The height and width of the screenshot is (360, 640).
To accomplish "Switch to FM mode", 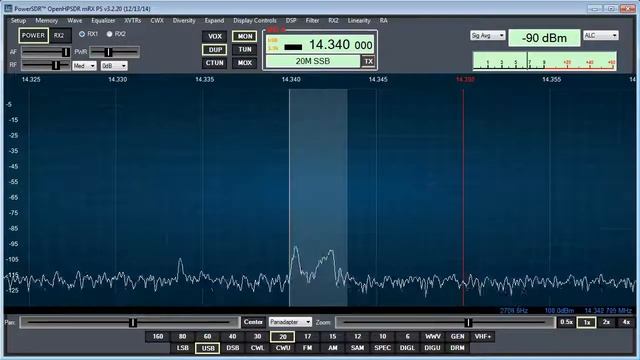I will point(307,348).
